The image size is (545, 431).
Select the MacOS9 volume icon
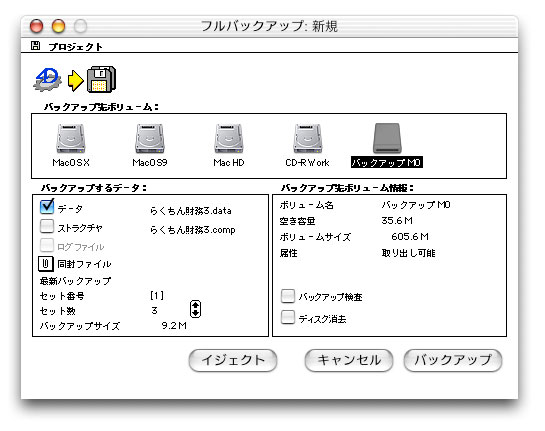click(150, 138)
